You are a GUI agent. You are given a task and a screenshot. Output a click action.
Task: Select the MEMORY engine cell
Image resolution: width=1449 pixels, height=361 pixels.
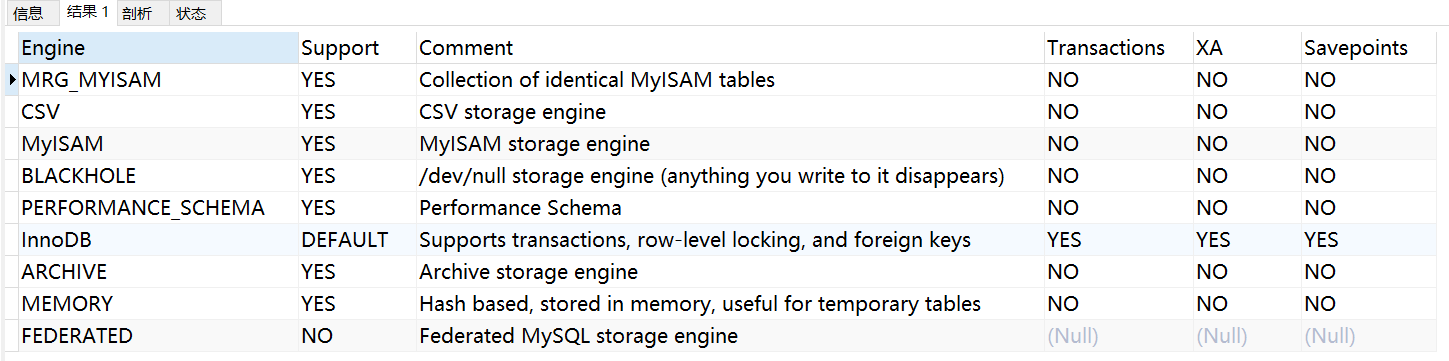coord(158,304)
